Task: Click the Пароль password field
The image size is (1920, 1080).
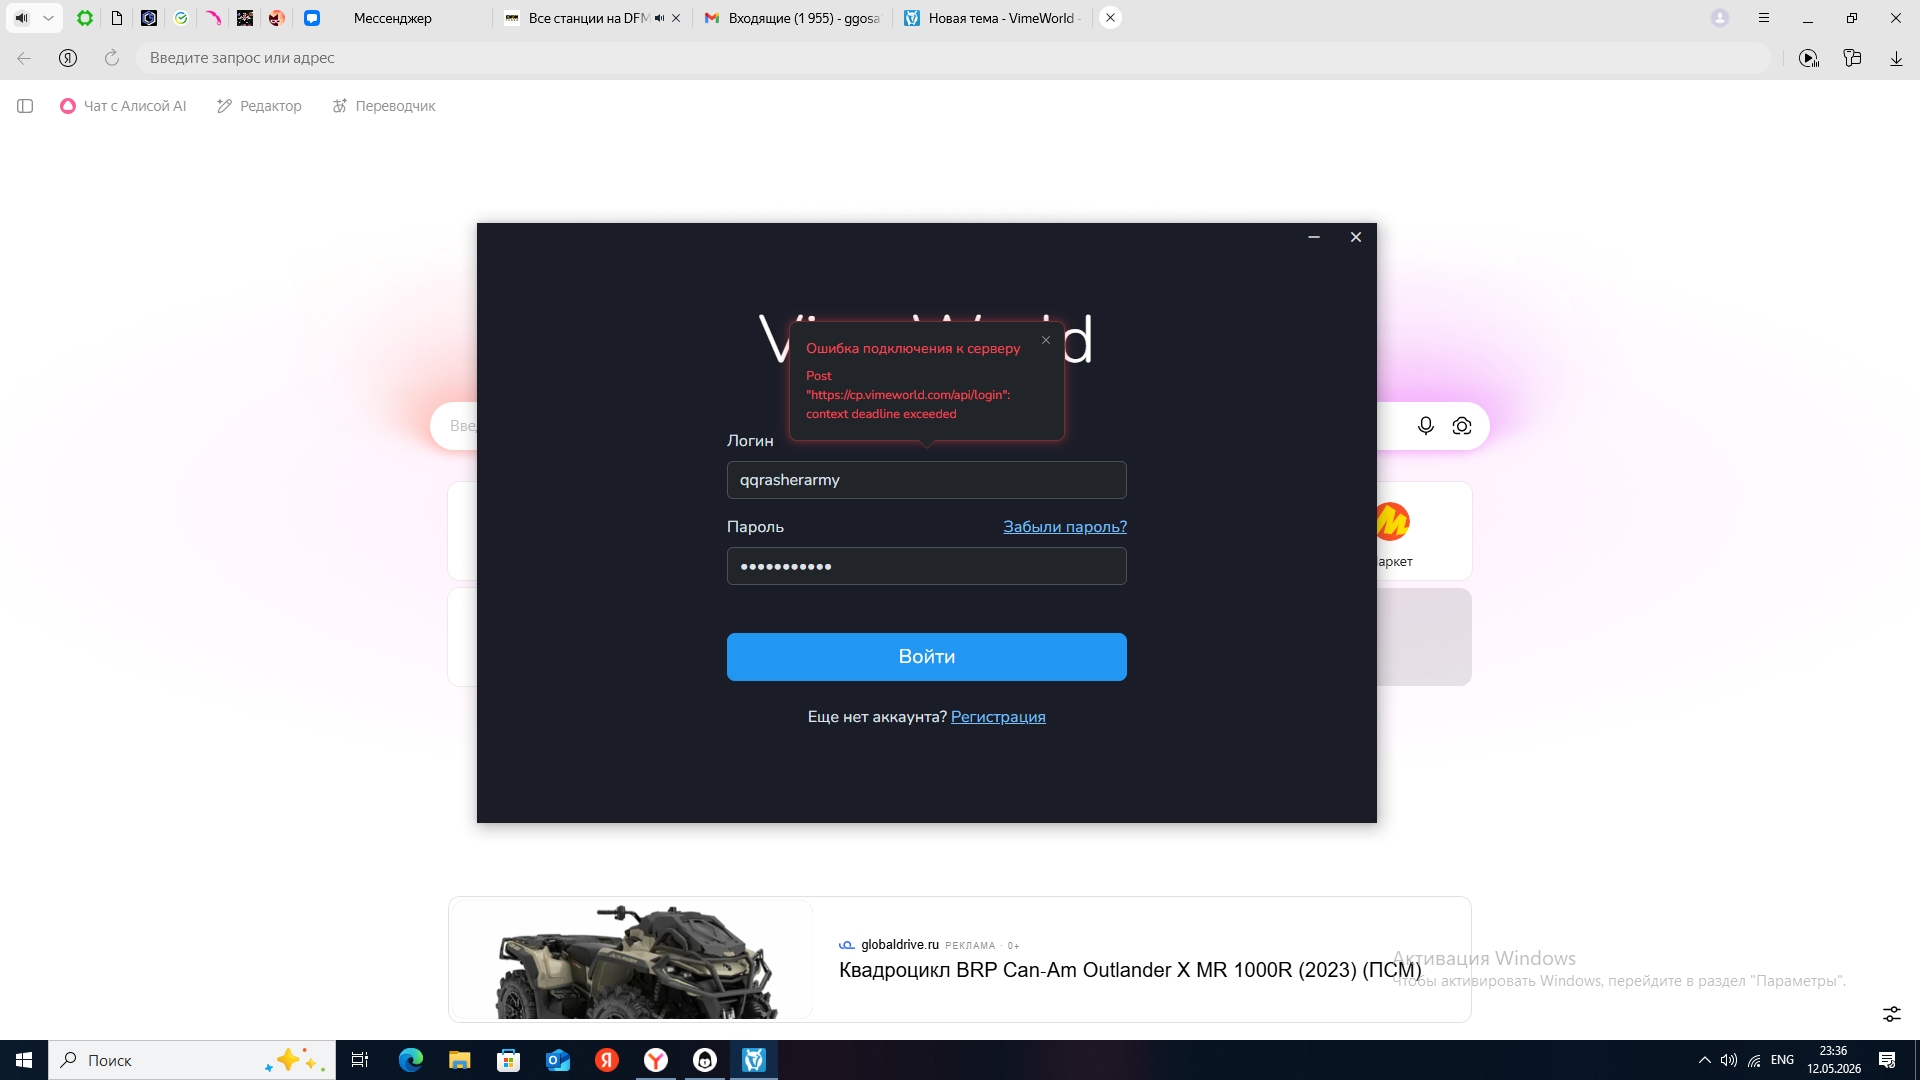Action: click(x=927, y=566)
